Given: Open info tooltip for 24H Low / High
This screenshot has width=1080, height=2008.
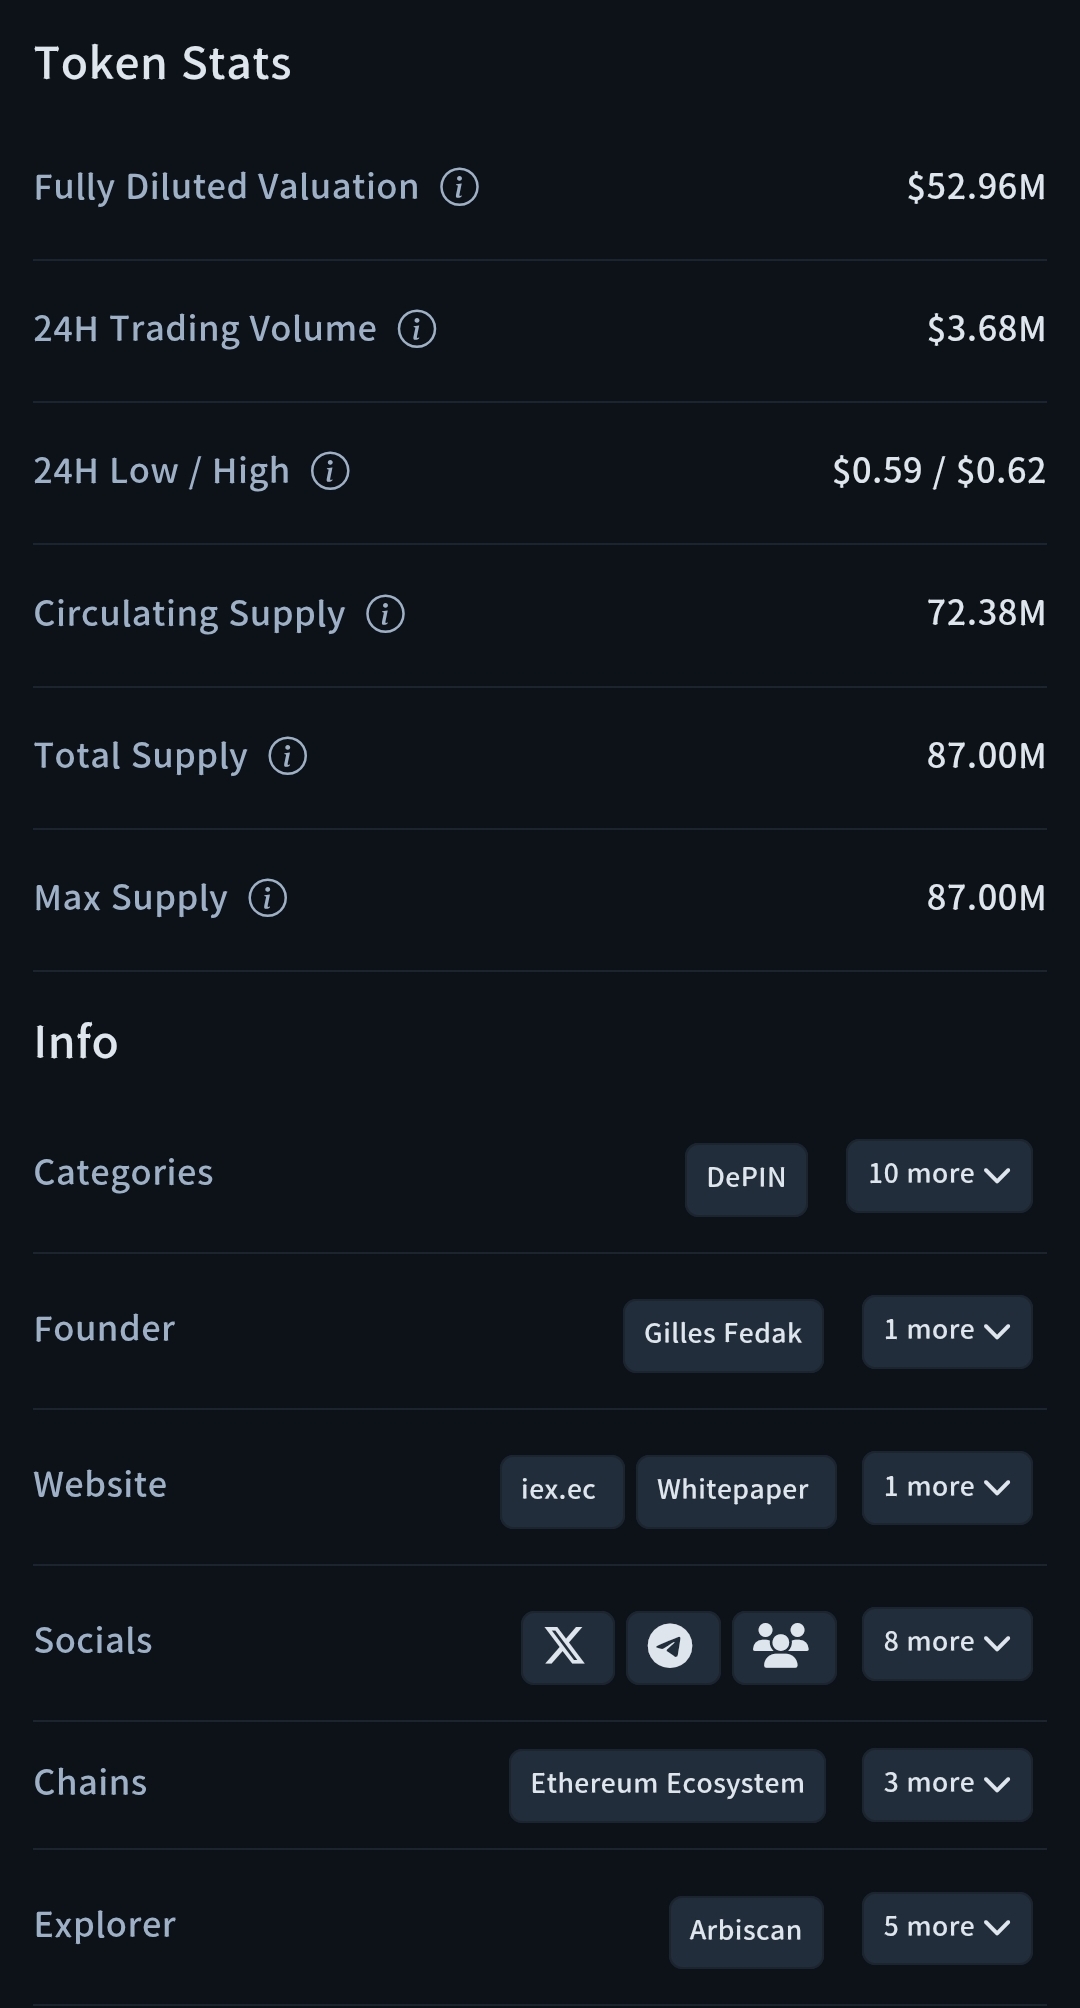Looking at the screenshot, I should pyautogui.click(x=330, y=471).
